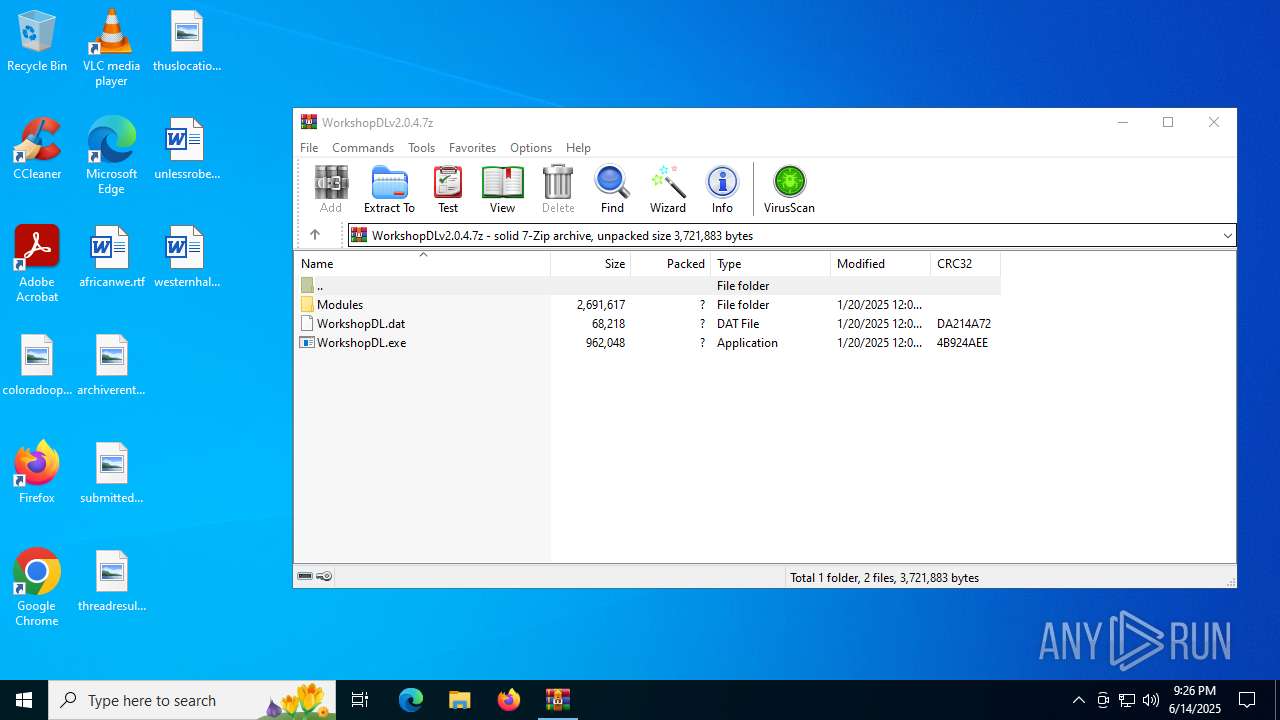Click the drive icon in the status bar
1280x720 pixels.
point(305,576)
